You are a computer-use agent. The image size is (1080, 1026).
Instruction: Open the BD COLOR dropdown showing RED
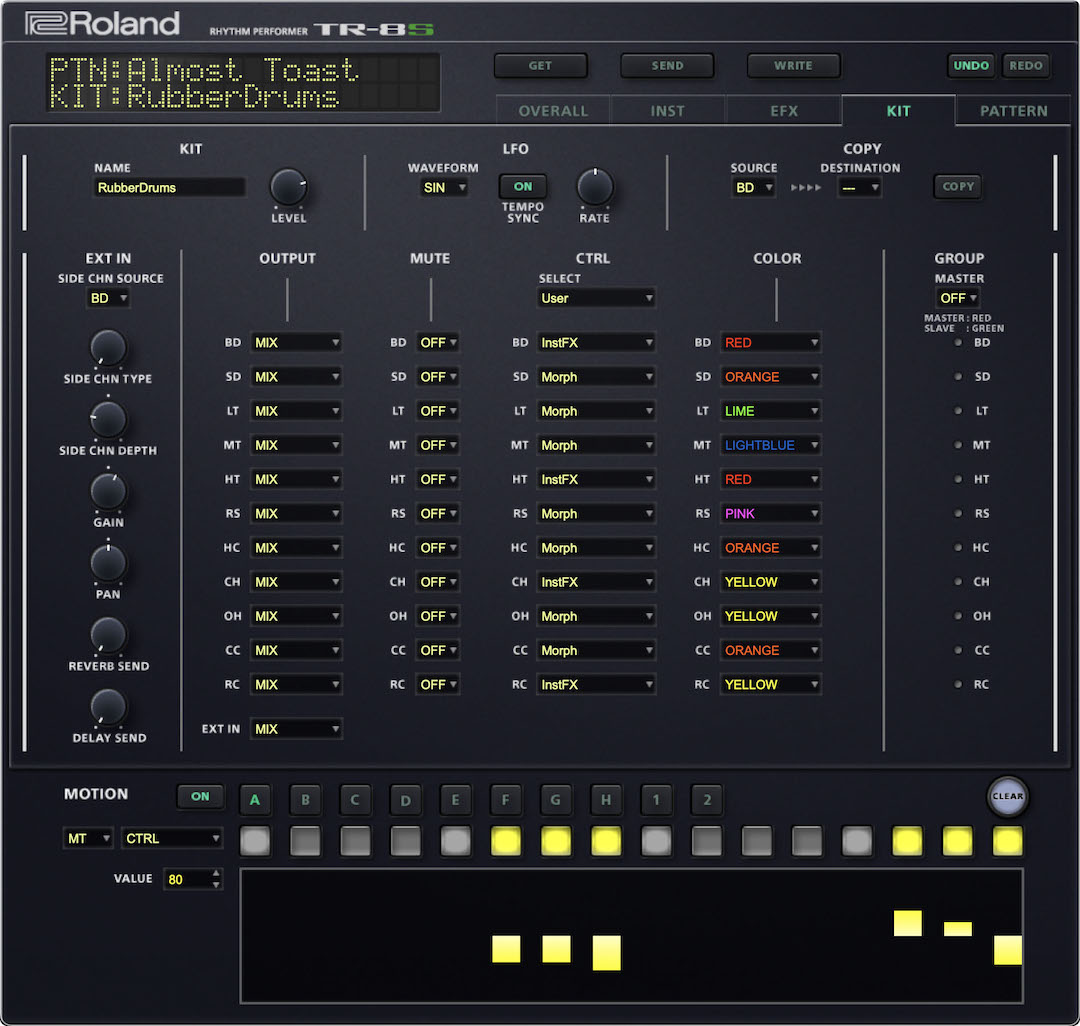coord(770,343)
